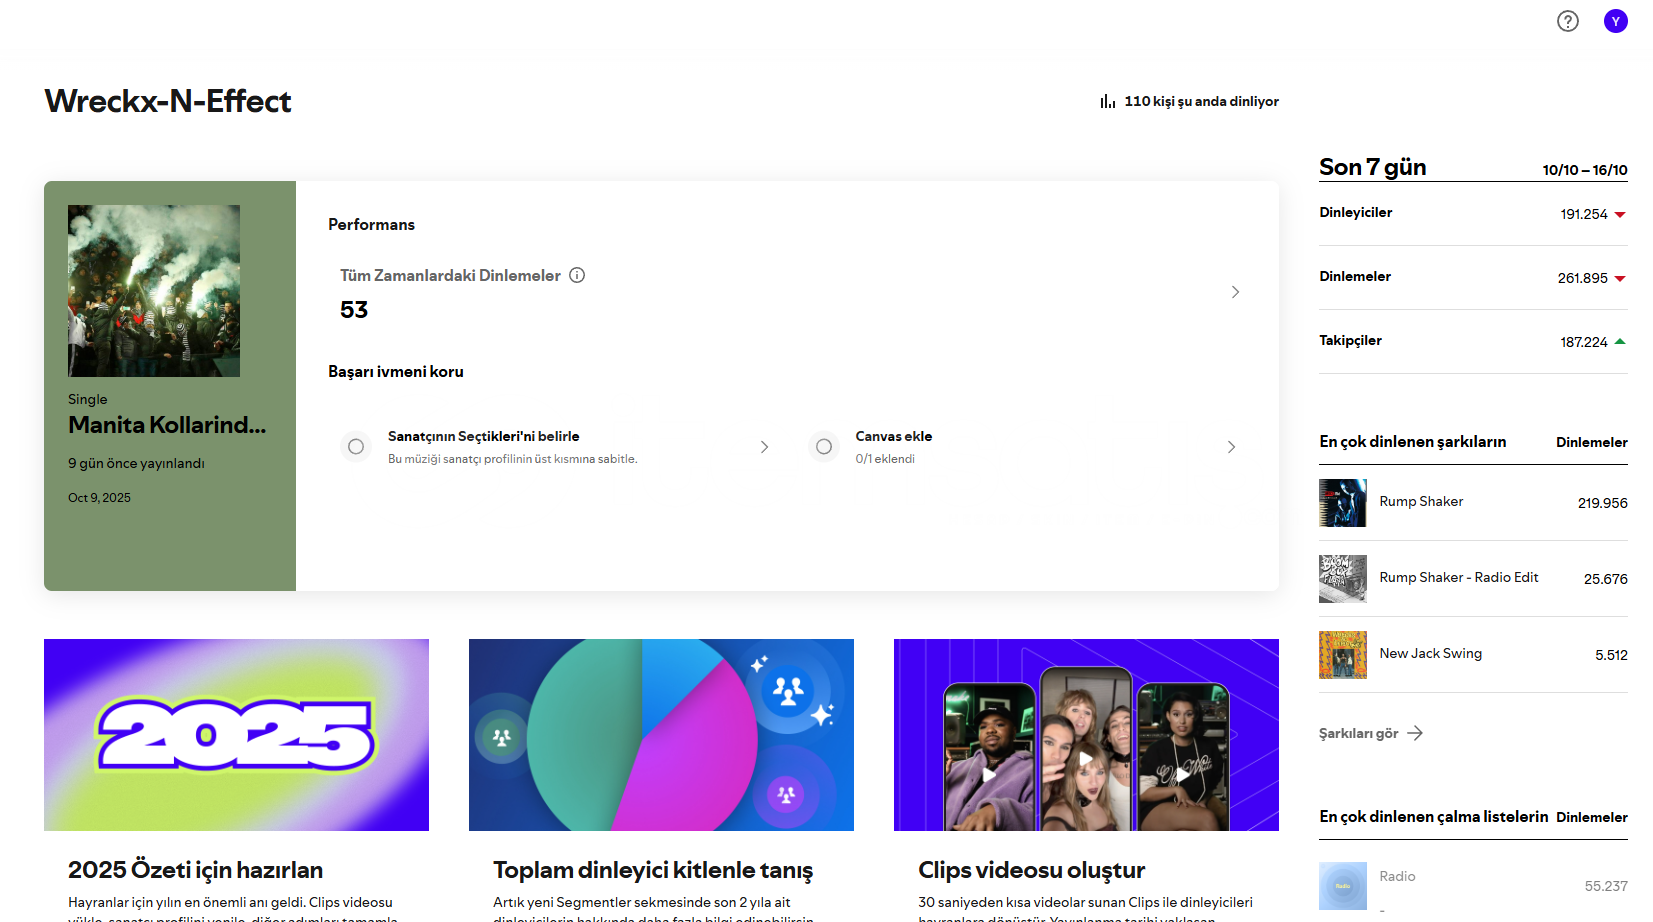Click the Rump Shaker - Radio Edit title
Image resolution: width=1653 pixels, height=922 pixels.
tap(1459, 577)
